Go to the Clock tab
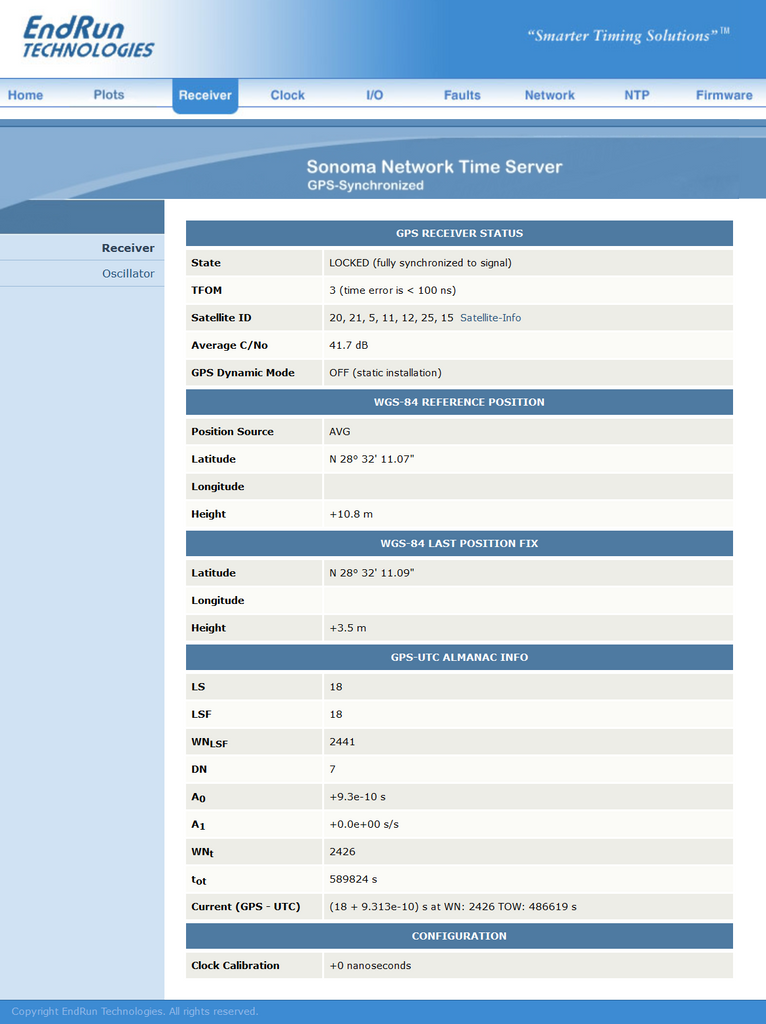Viewport: 766px width, 1024px height. point(287,95)
